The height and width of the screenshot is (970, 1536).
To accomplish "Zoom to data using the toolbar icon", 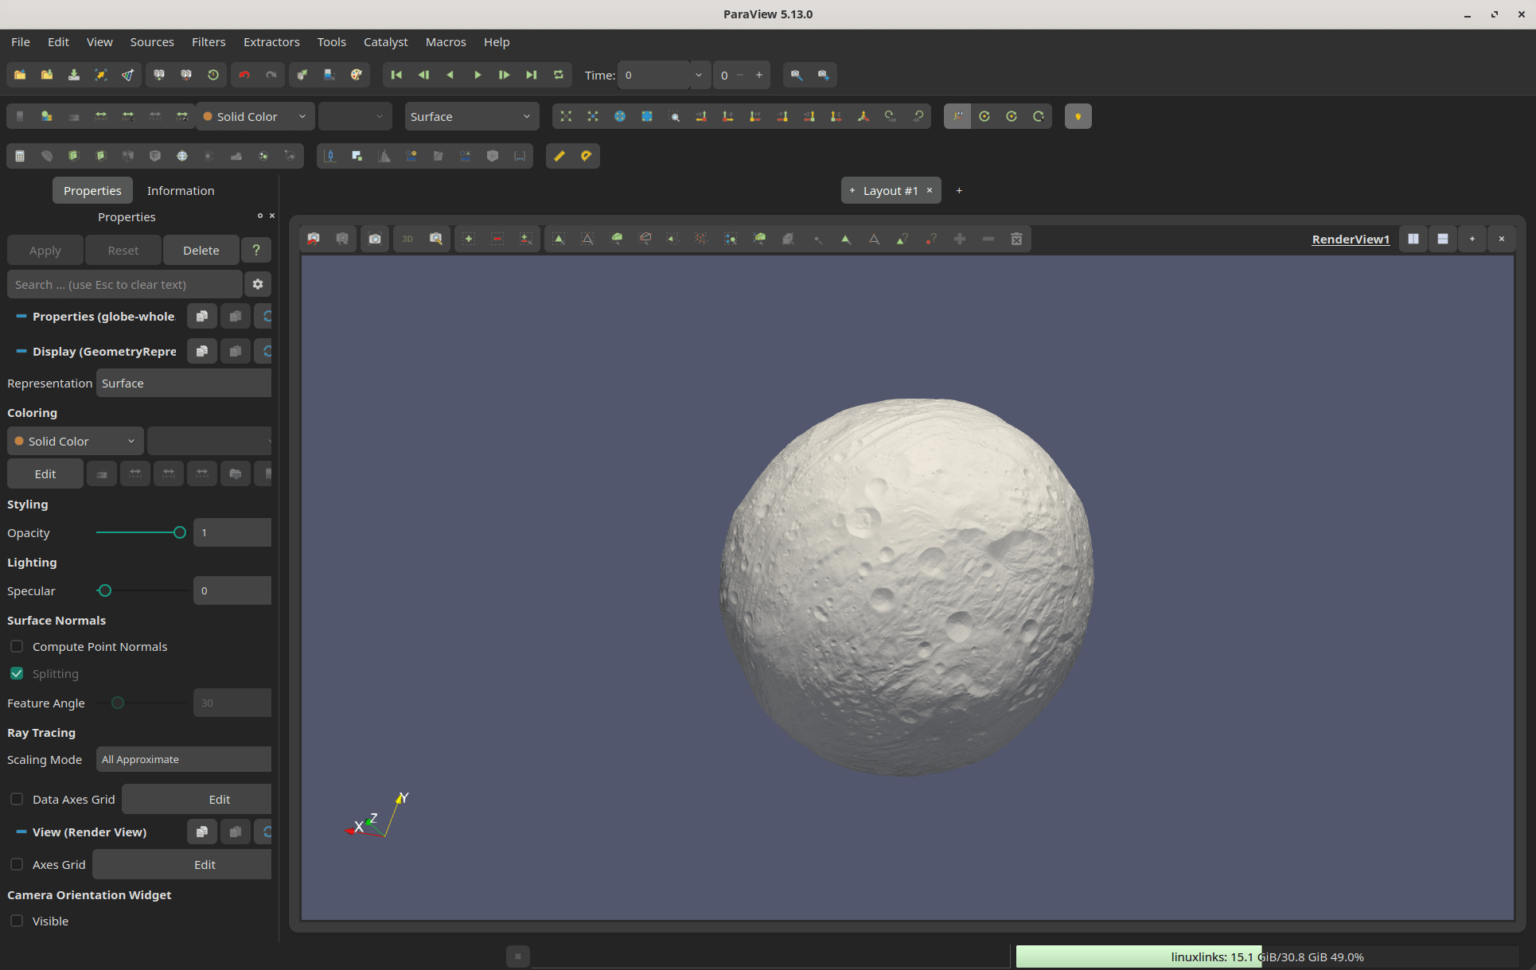I will (x=593, y=116).
